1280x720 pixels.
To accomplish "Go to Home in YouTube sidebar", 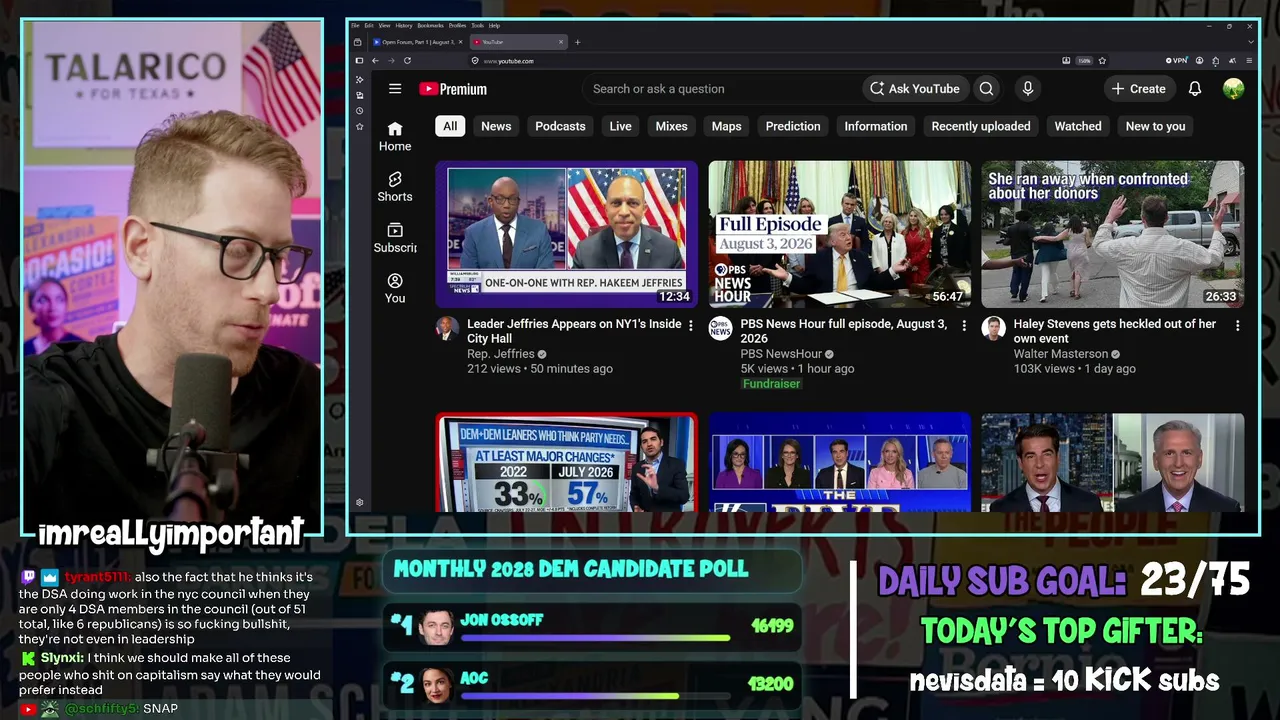I will tap(395, 136).
